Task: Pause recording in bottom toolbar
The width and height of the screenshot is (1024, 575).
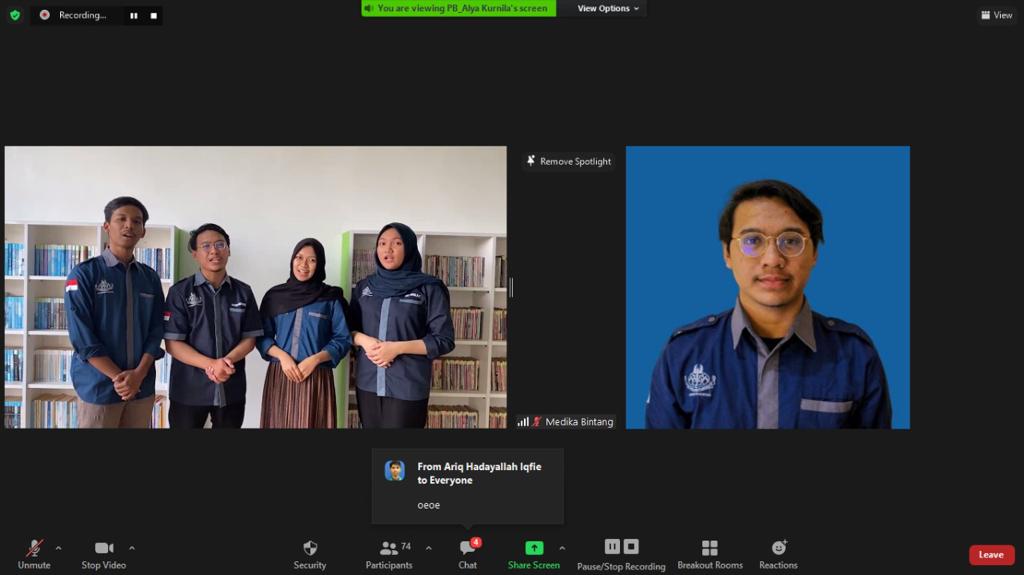Action: click(x=612, y=546)
